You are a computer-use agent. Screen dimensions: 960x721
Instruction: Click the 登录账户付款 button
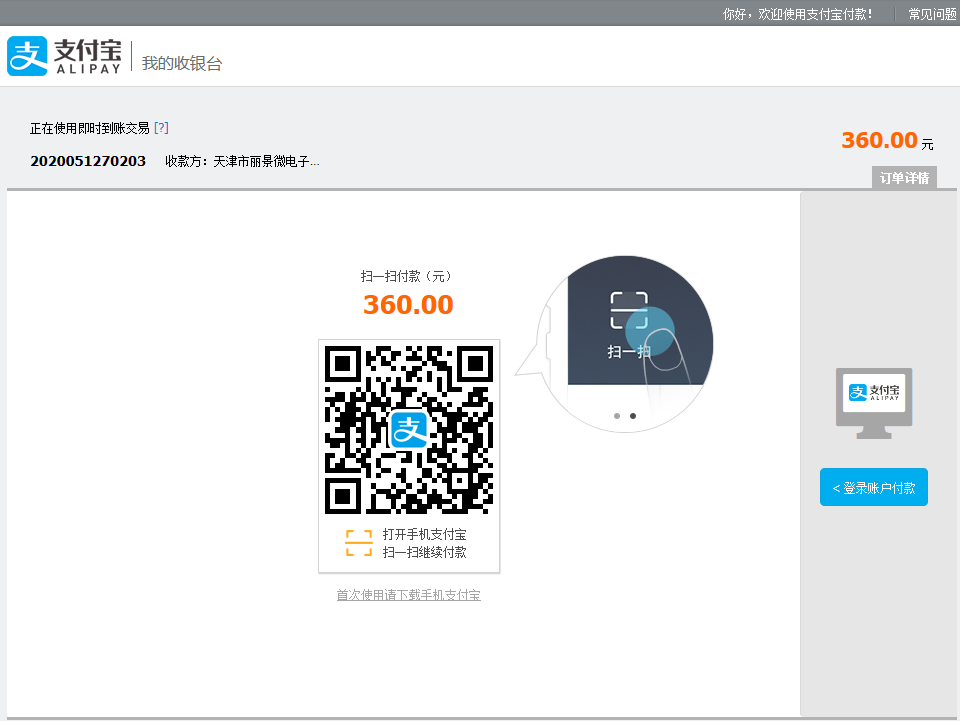[874, 487]
